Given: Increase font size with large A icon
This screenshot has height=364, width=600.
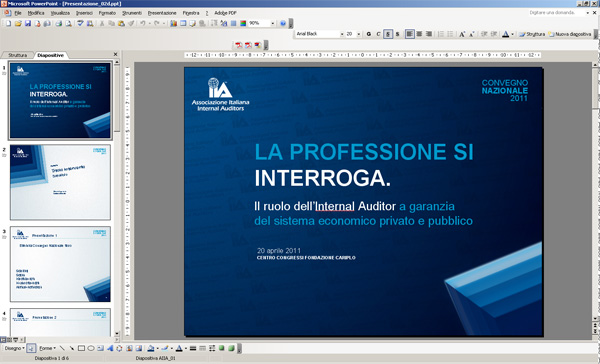Looking at the screenshot, I should tap(462, 34).
